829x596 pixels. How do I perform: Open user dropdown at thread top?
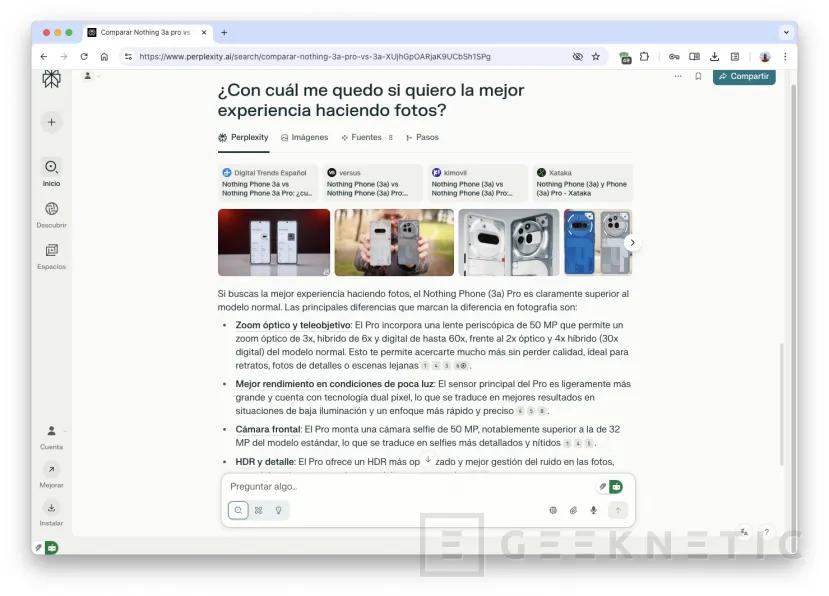[91, 76]
